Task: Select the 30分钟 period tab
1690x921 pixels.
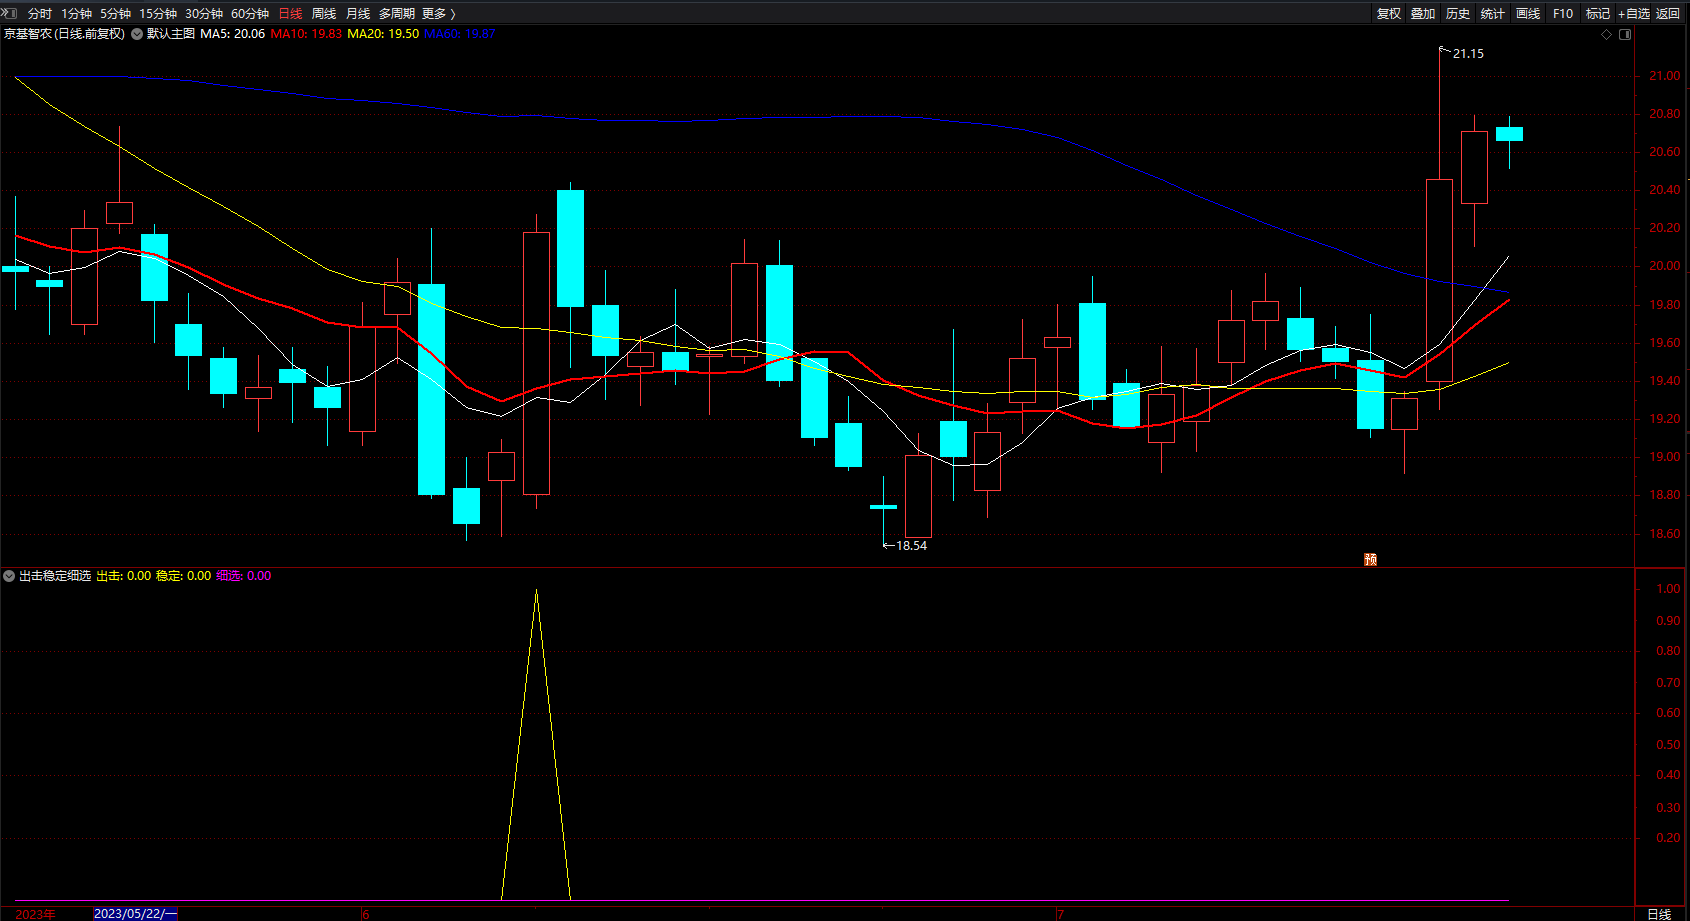Action: [x=204, y=14]
